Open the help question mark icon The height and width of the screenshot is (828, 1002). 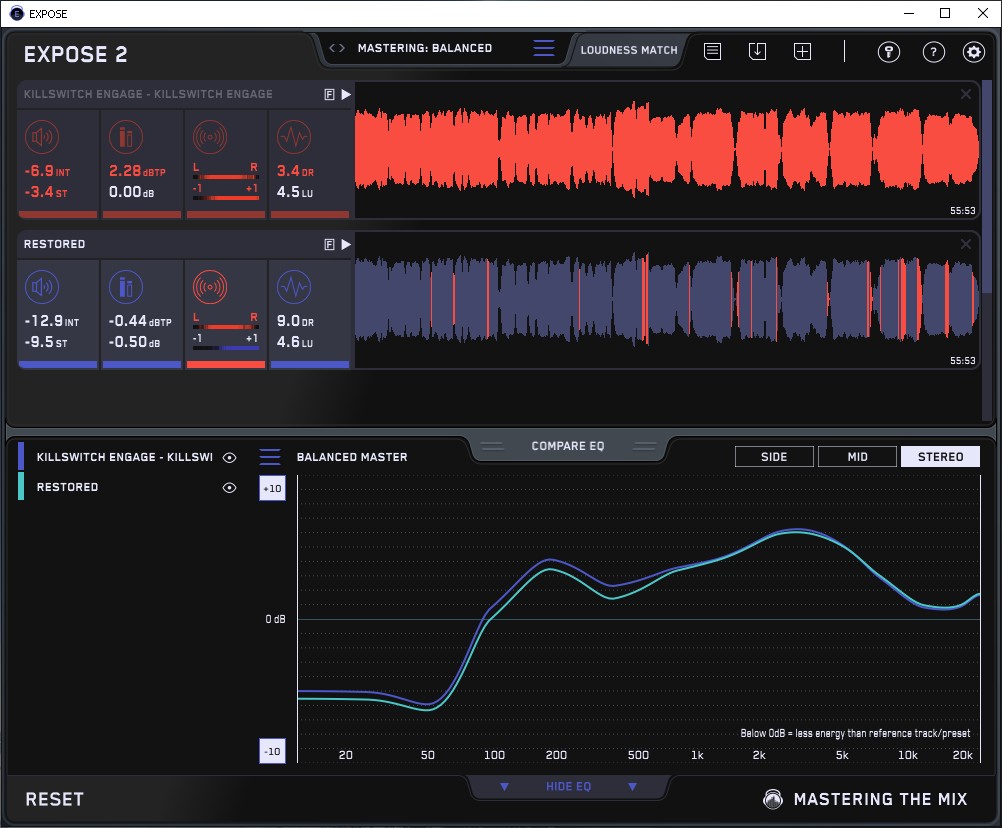click(x=933, y=52)
